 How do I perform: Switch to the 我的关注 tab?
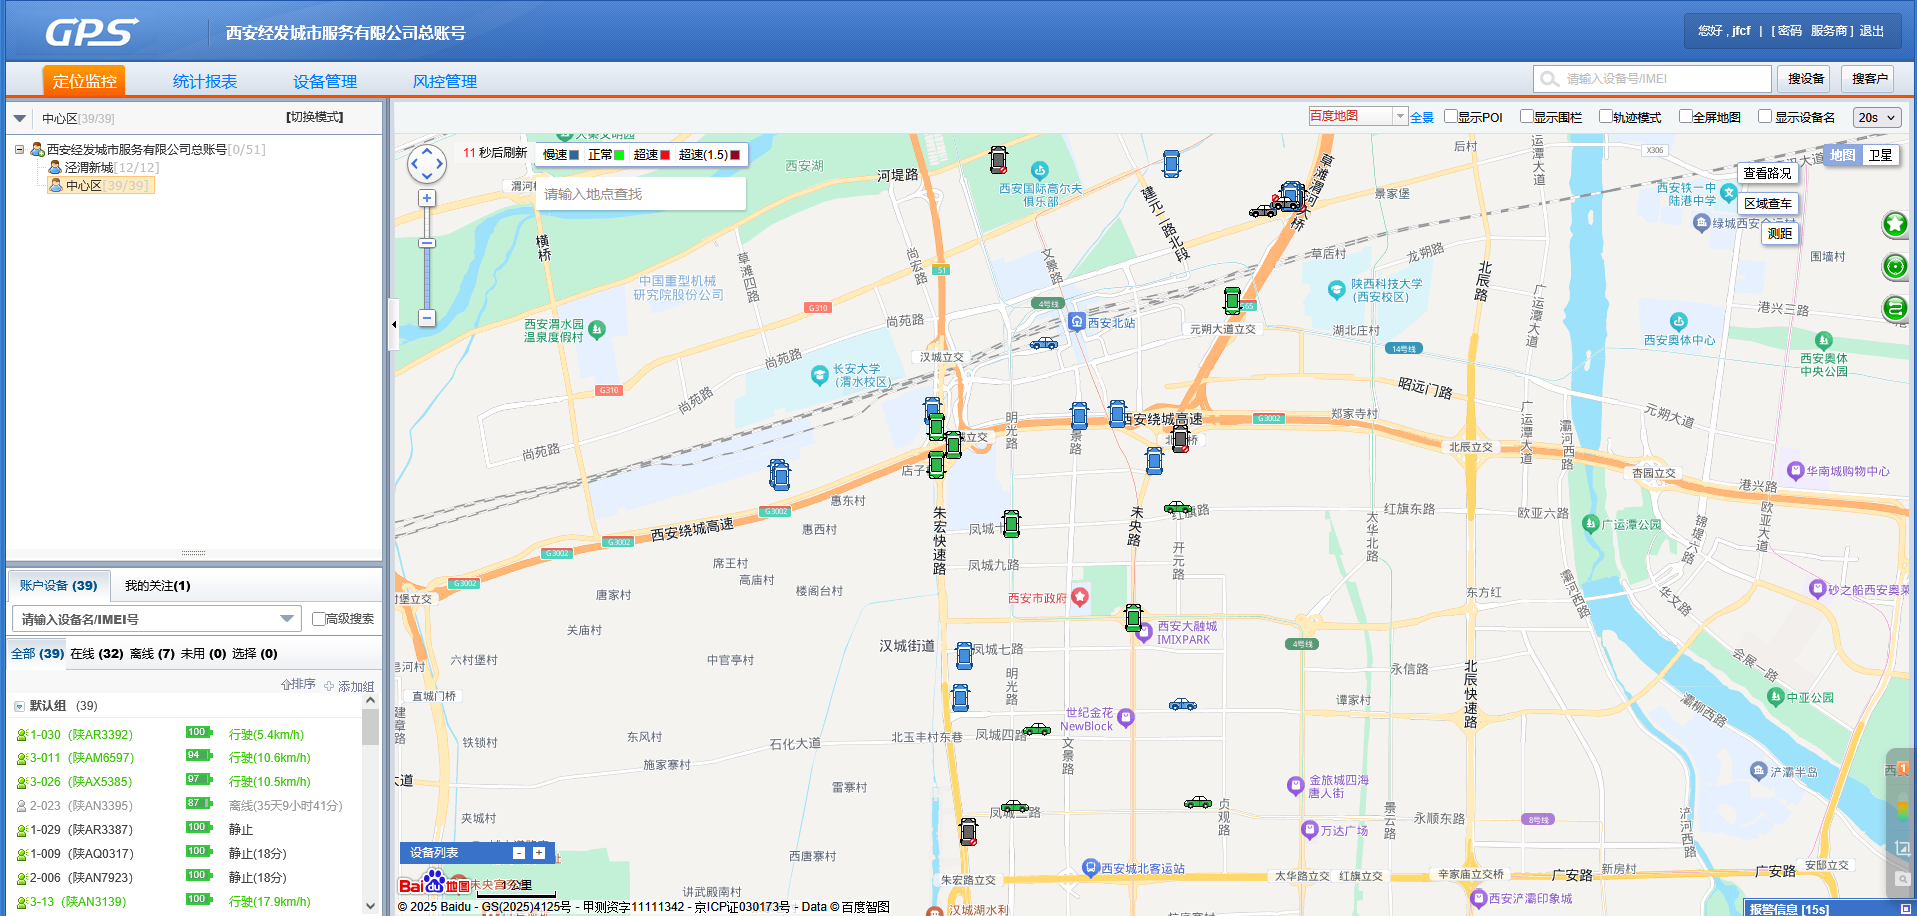157,585
